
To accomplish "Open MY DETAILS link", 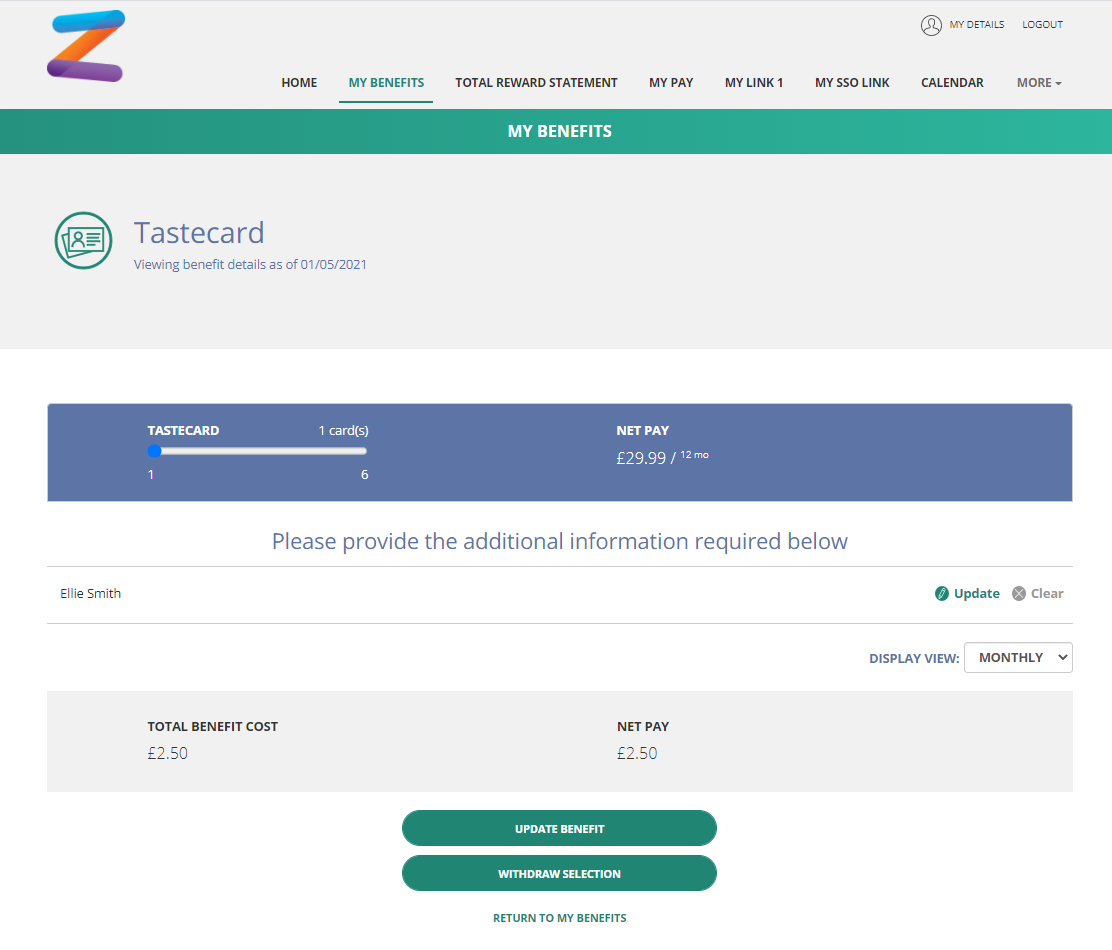I will [x=977, y=25].
